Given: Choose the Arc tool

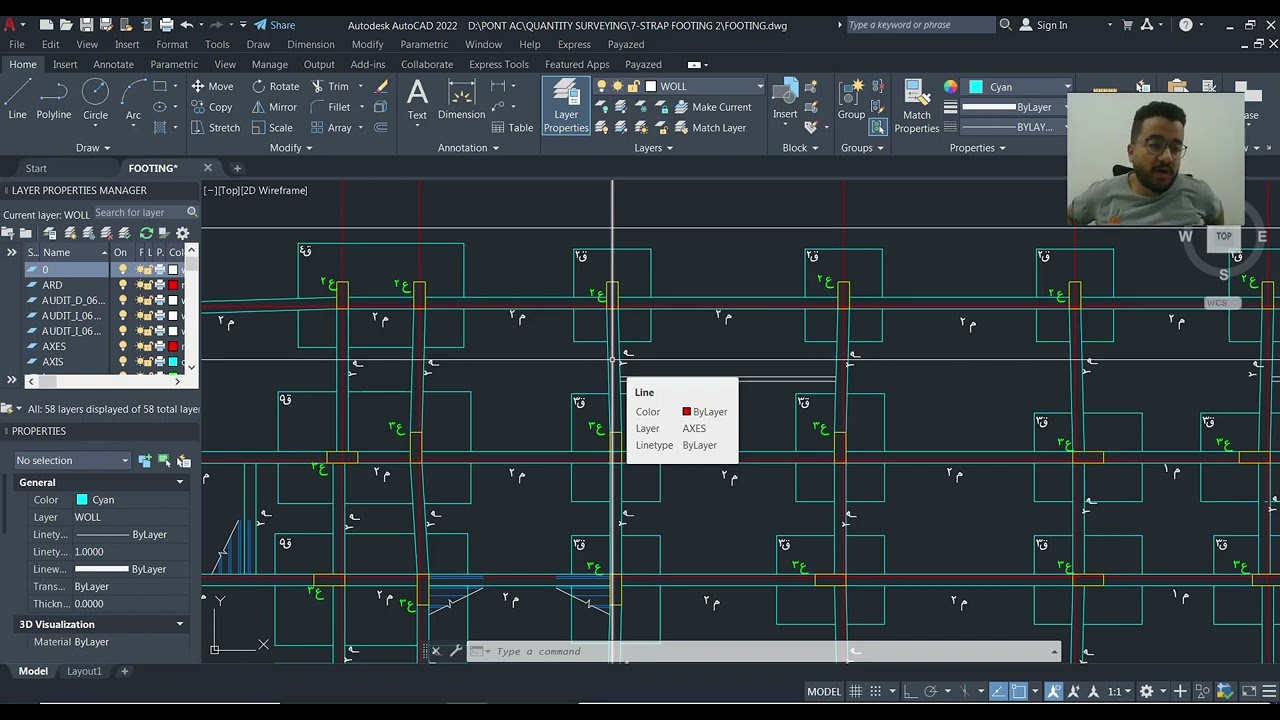Looking at the screenshot, I should 133,100.
